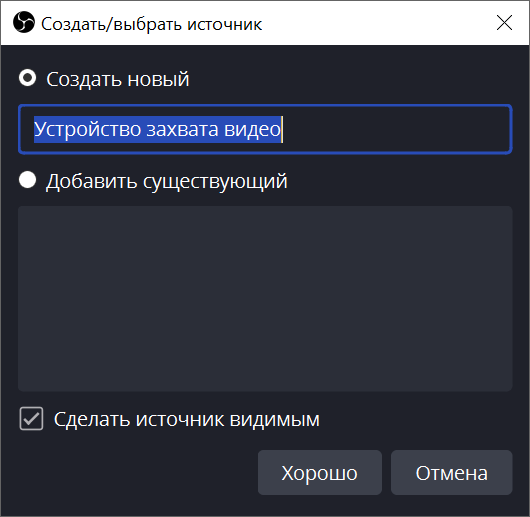Click the Создать/выбрать источник title text

tap(151, 24)
